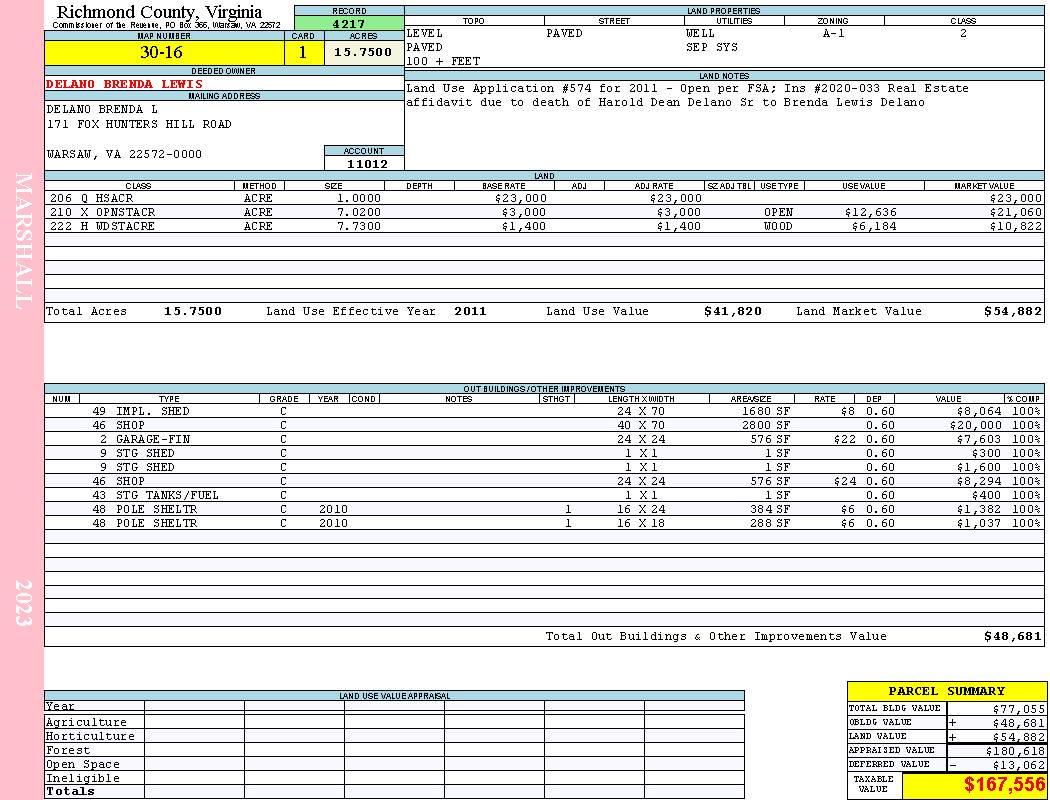Click the 2023 year sidebar label

(x=23, y=603)
